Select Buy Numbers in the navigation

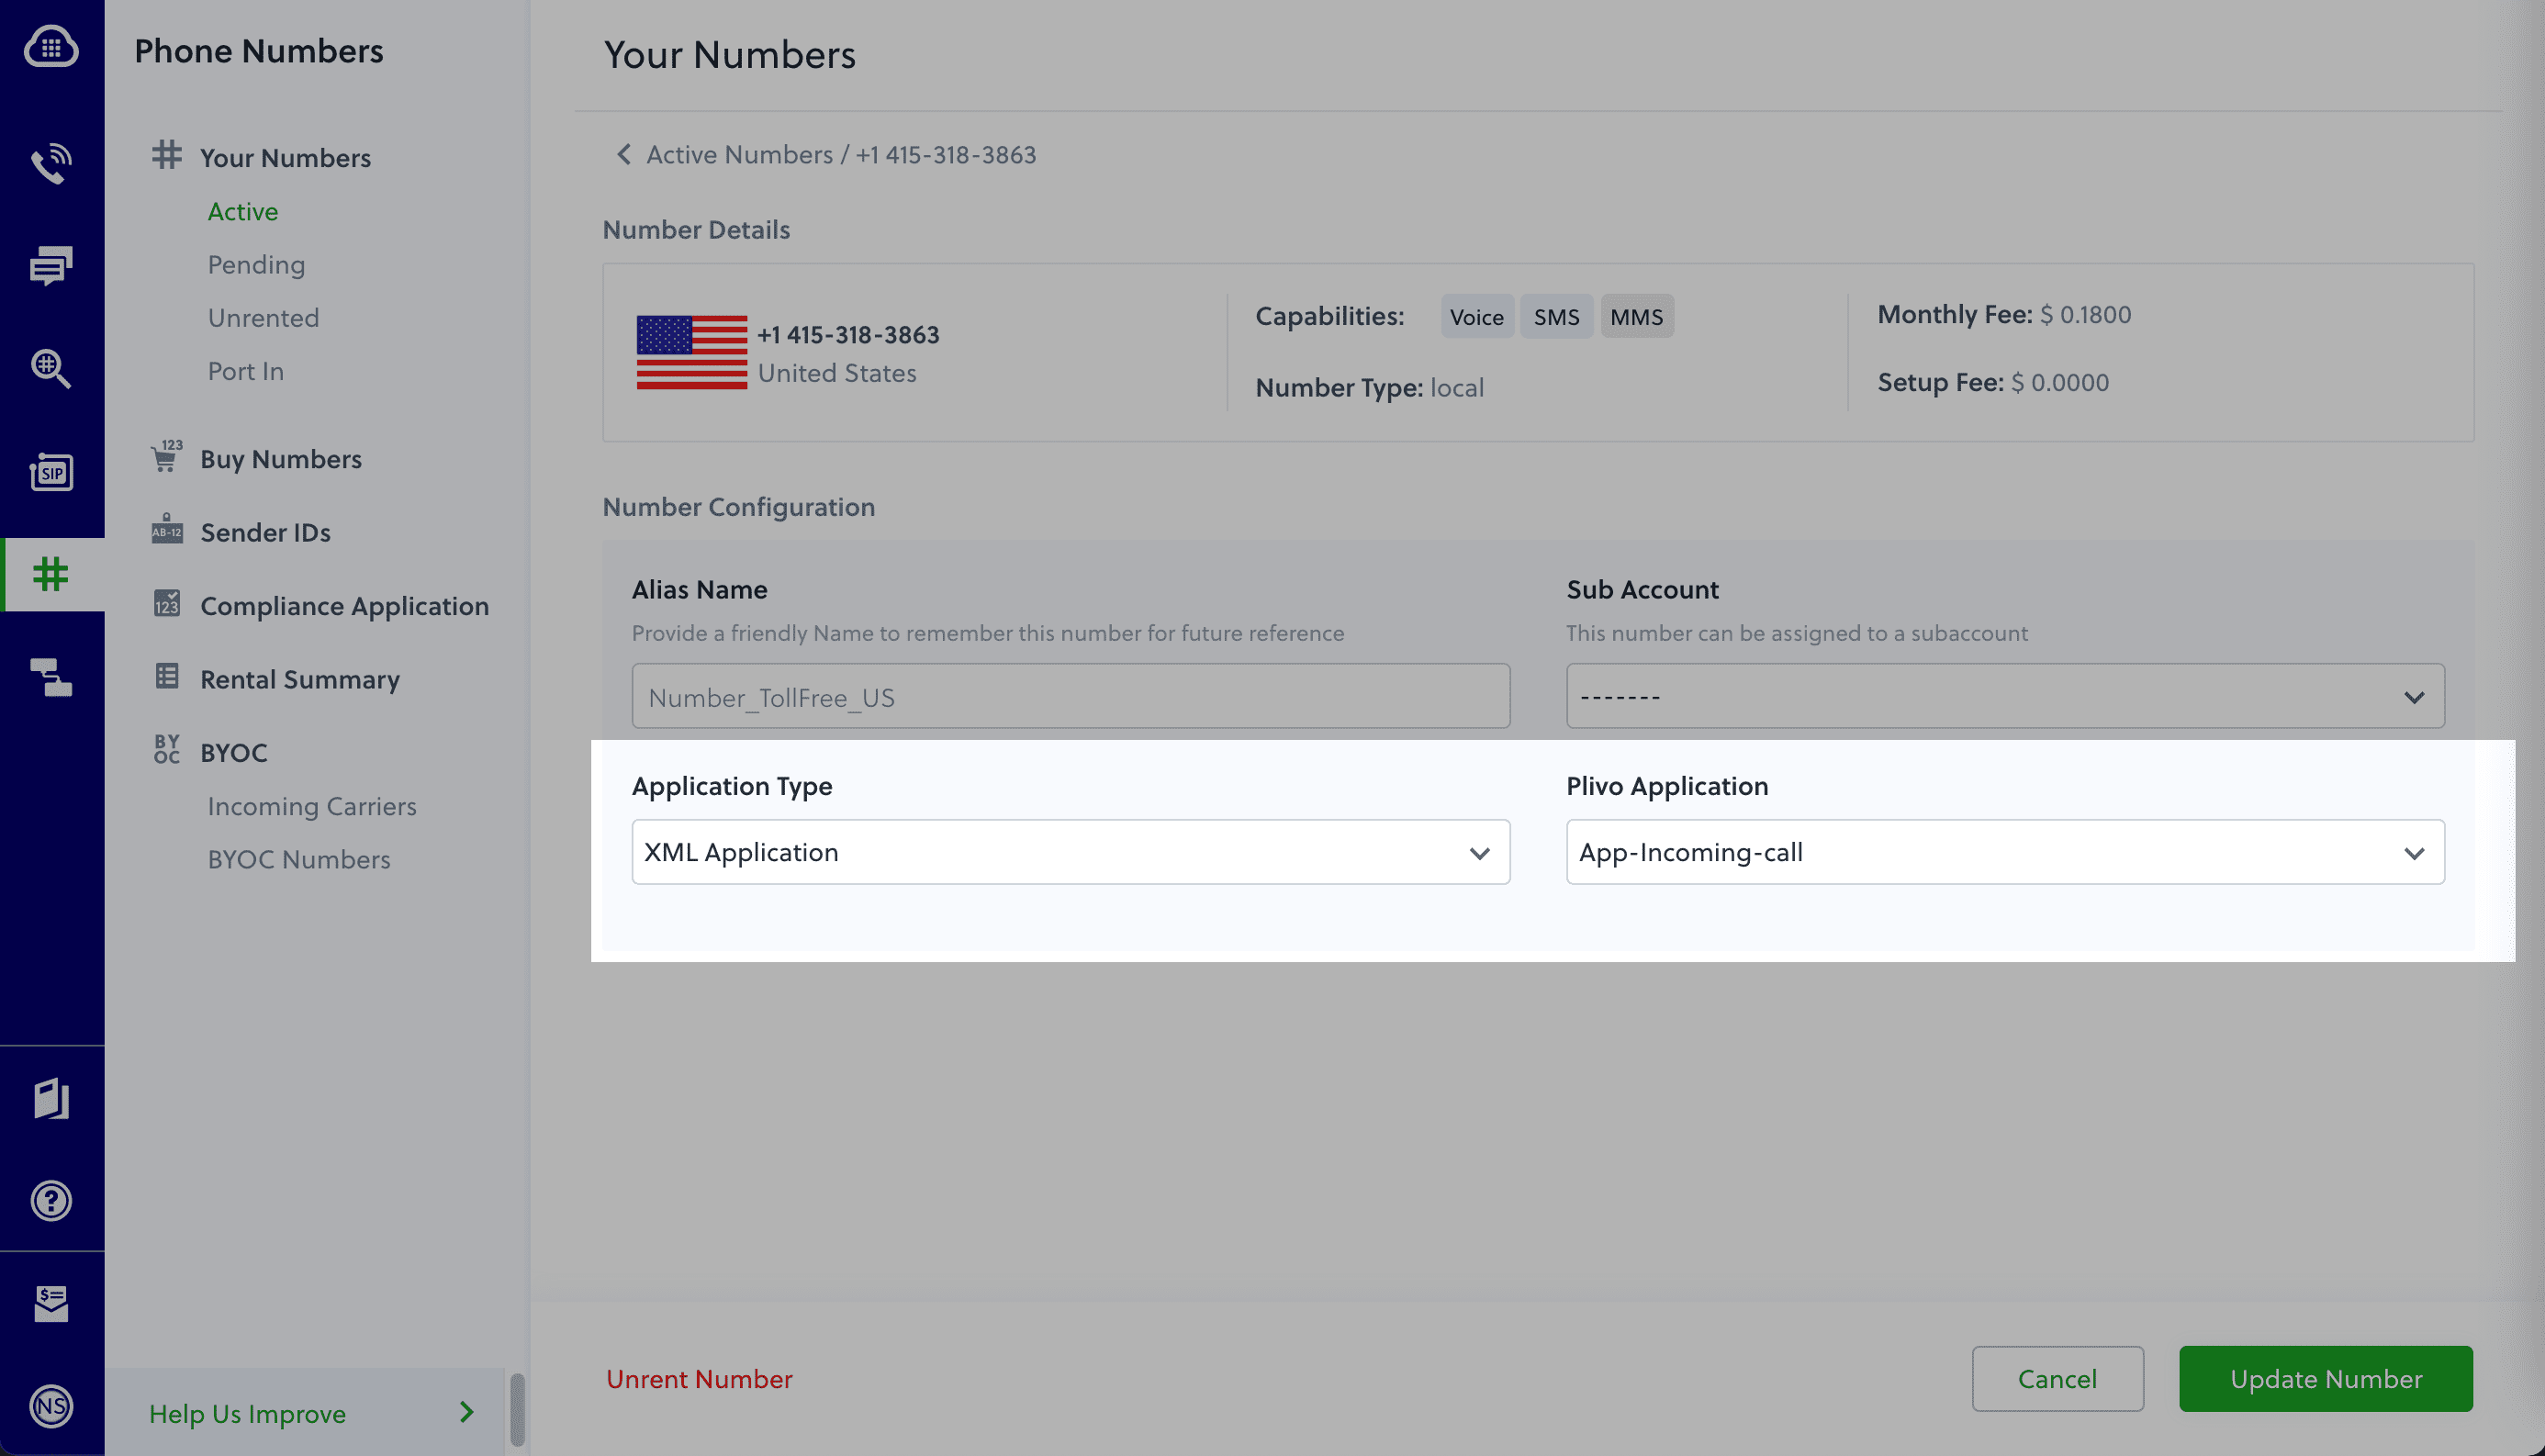click(x=281, y=458)
